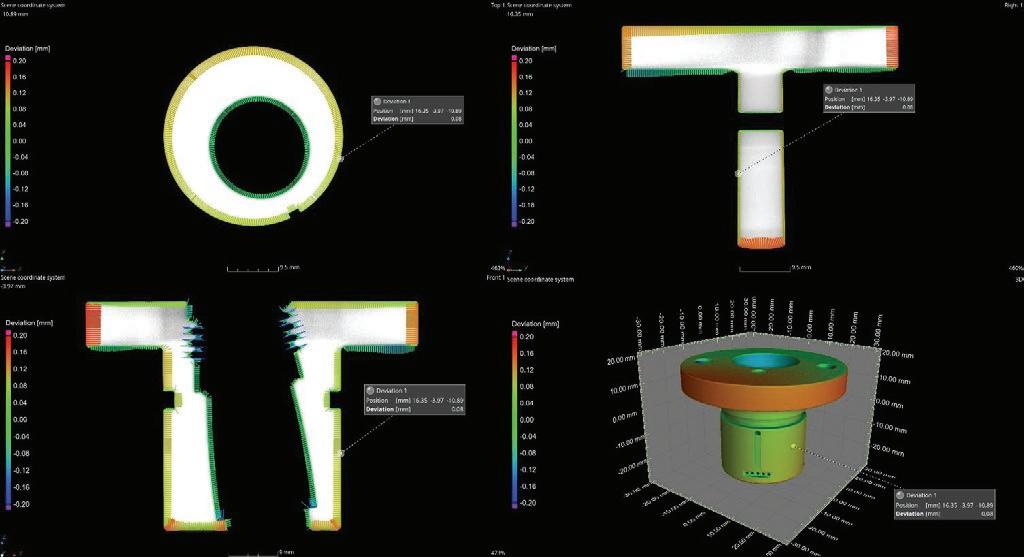Click the purple lower cap of Top view's legend
Viewport: 1024px width, 557px height.
tap(8, 223)
